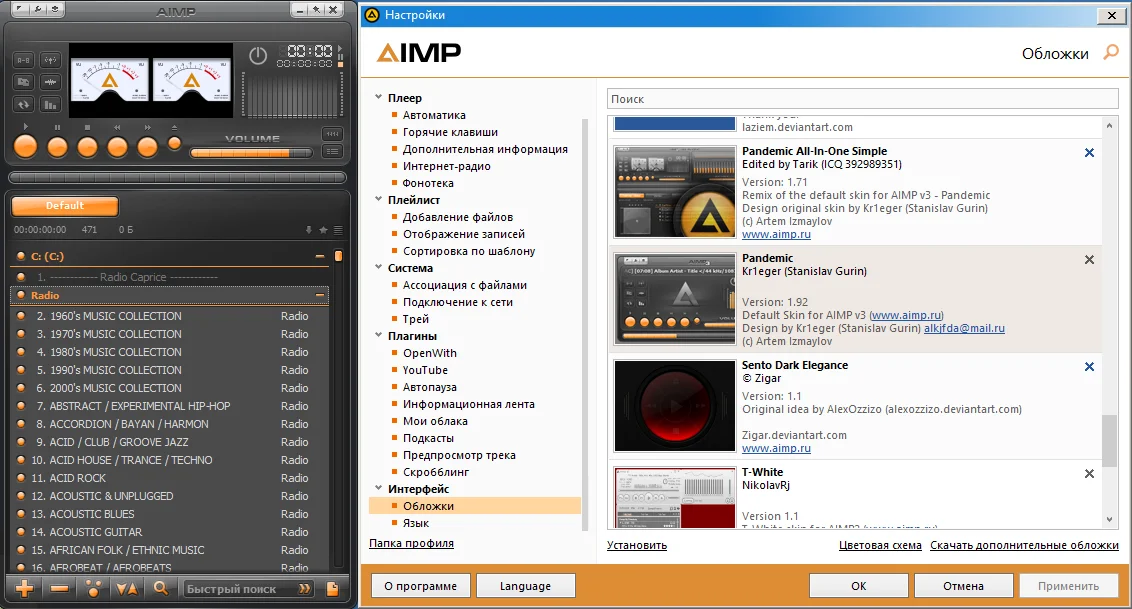Open the playlist search magnifier icon
Viewport: 1132px width, 609px height.
tap(161, 589)
